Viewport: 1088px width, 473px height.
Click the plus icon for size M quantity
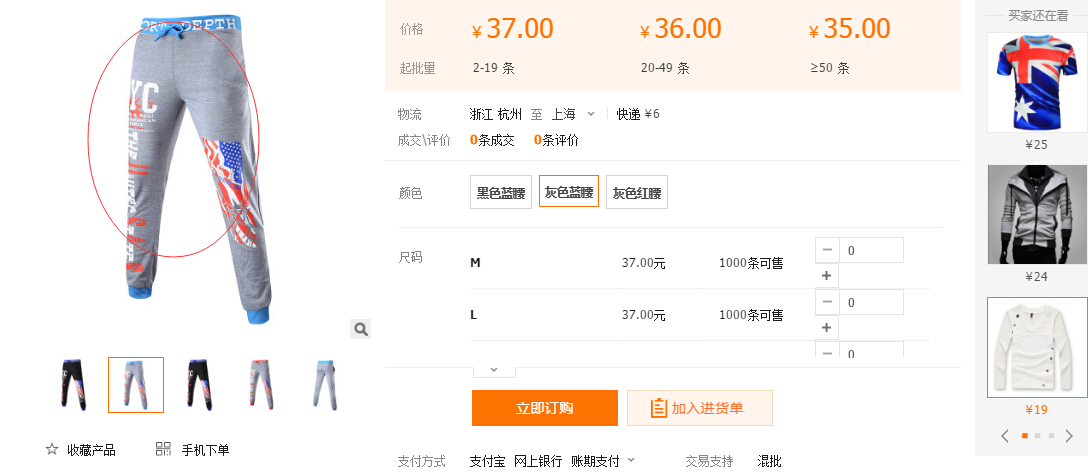click(827, 276)
